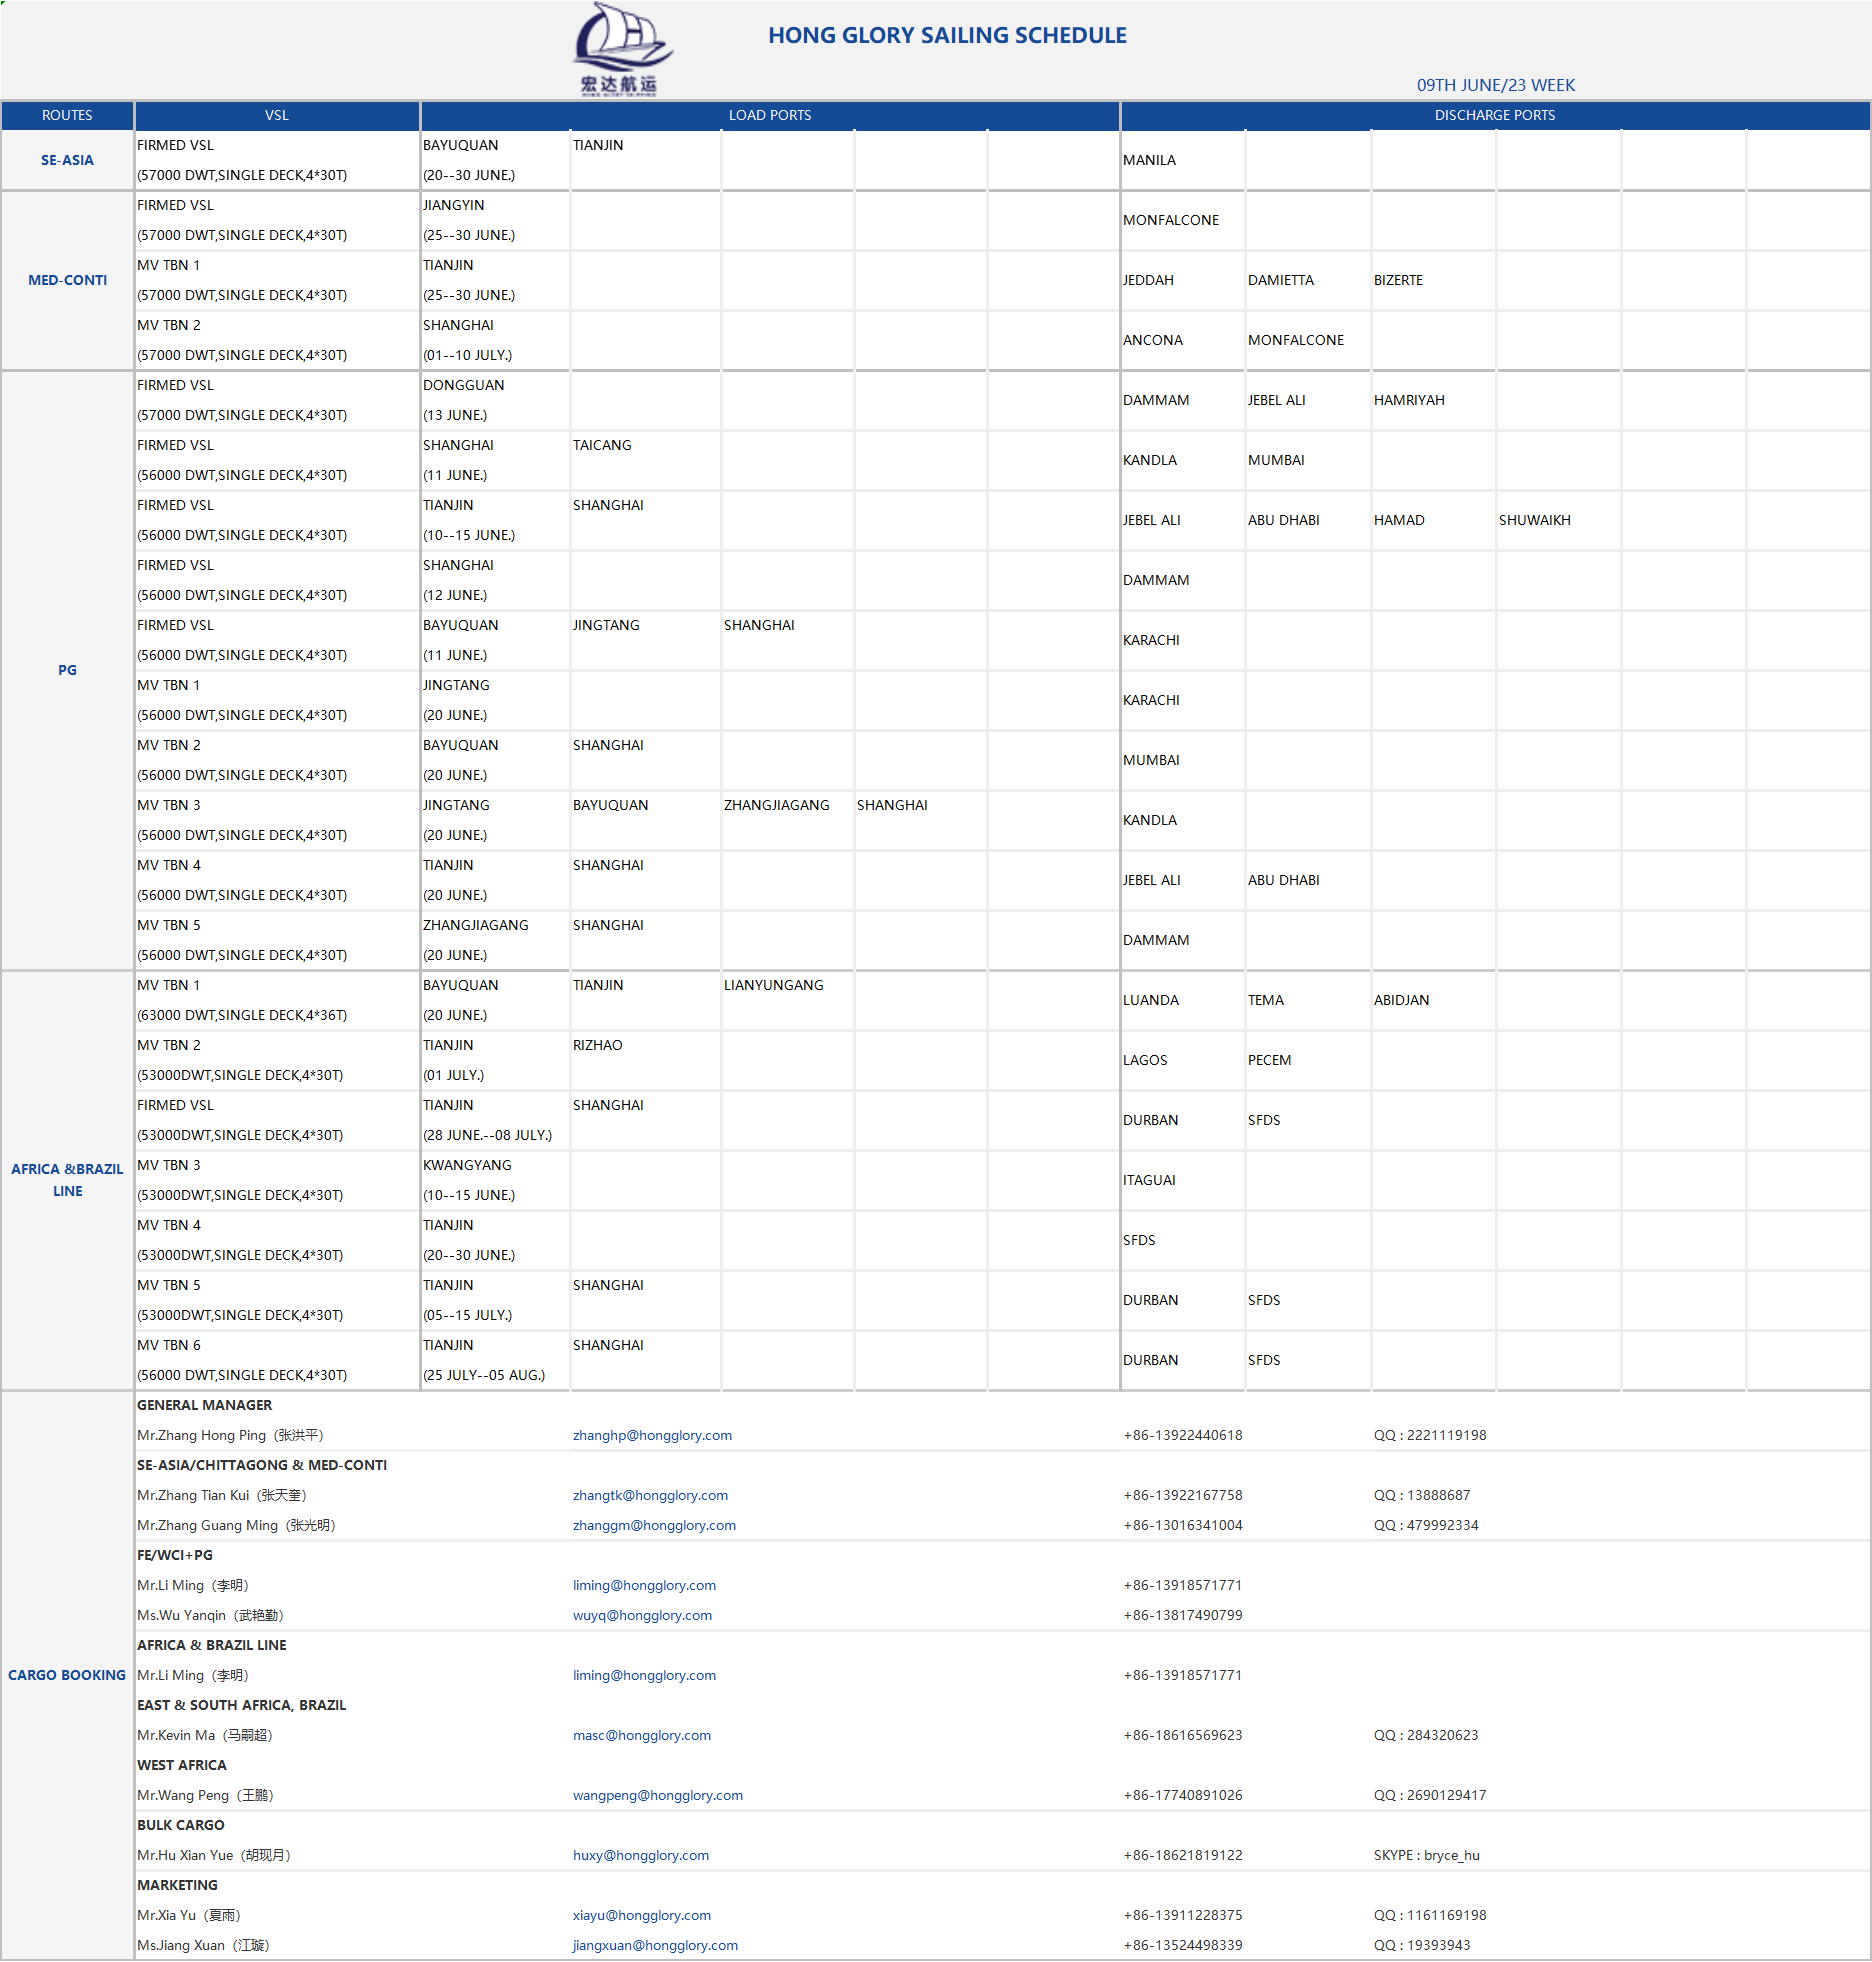Click the HAMAD discharge port cell
Viewport: 1872px width, 1962px height.
1433,520
